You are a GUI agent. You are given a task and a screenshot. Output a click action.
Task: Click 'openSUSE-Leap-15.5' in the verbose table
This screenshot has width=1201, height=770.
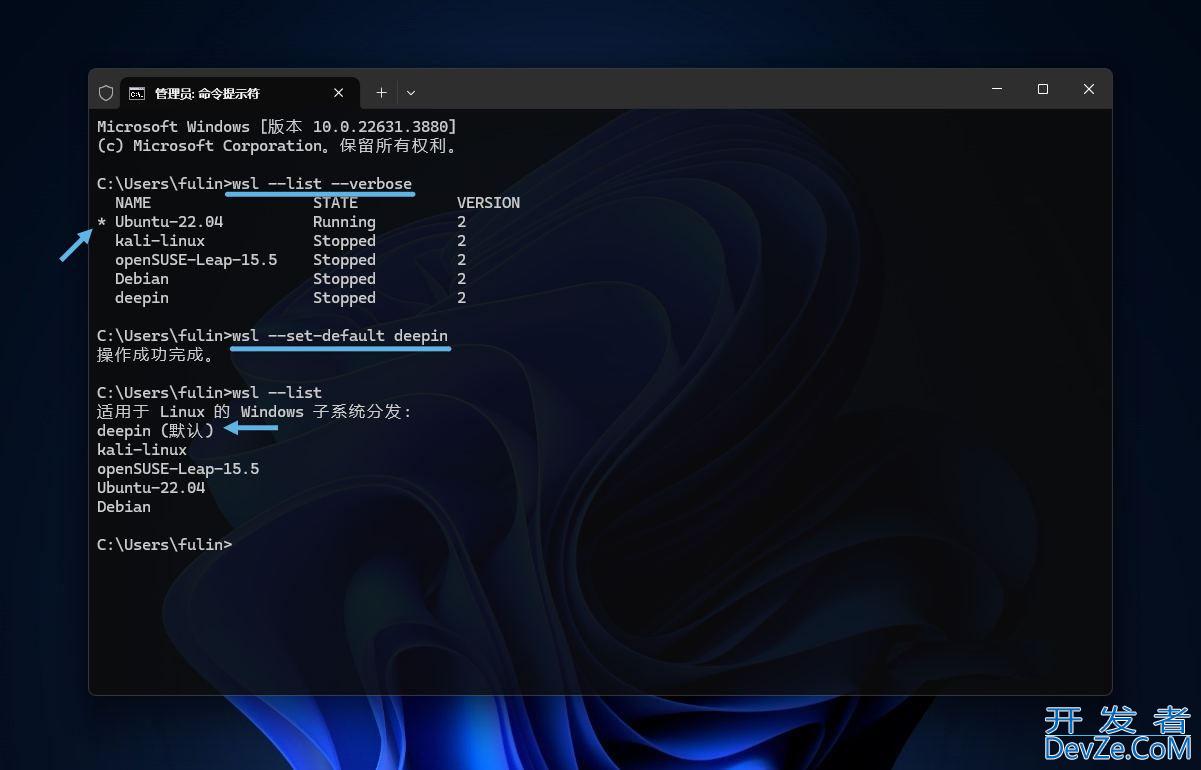point(196,260)
